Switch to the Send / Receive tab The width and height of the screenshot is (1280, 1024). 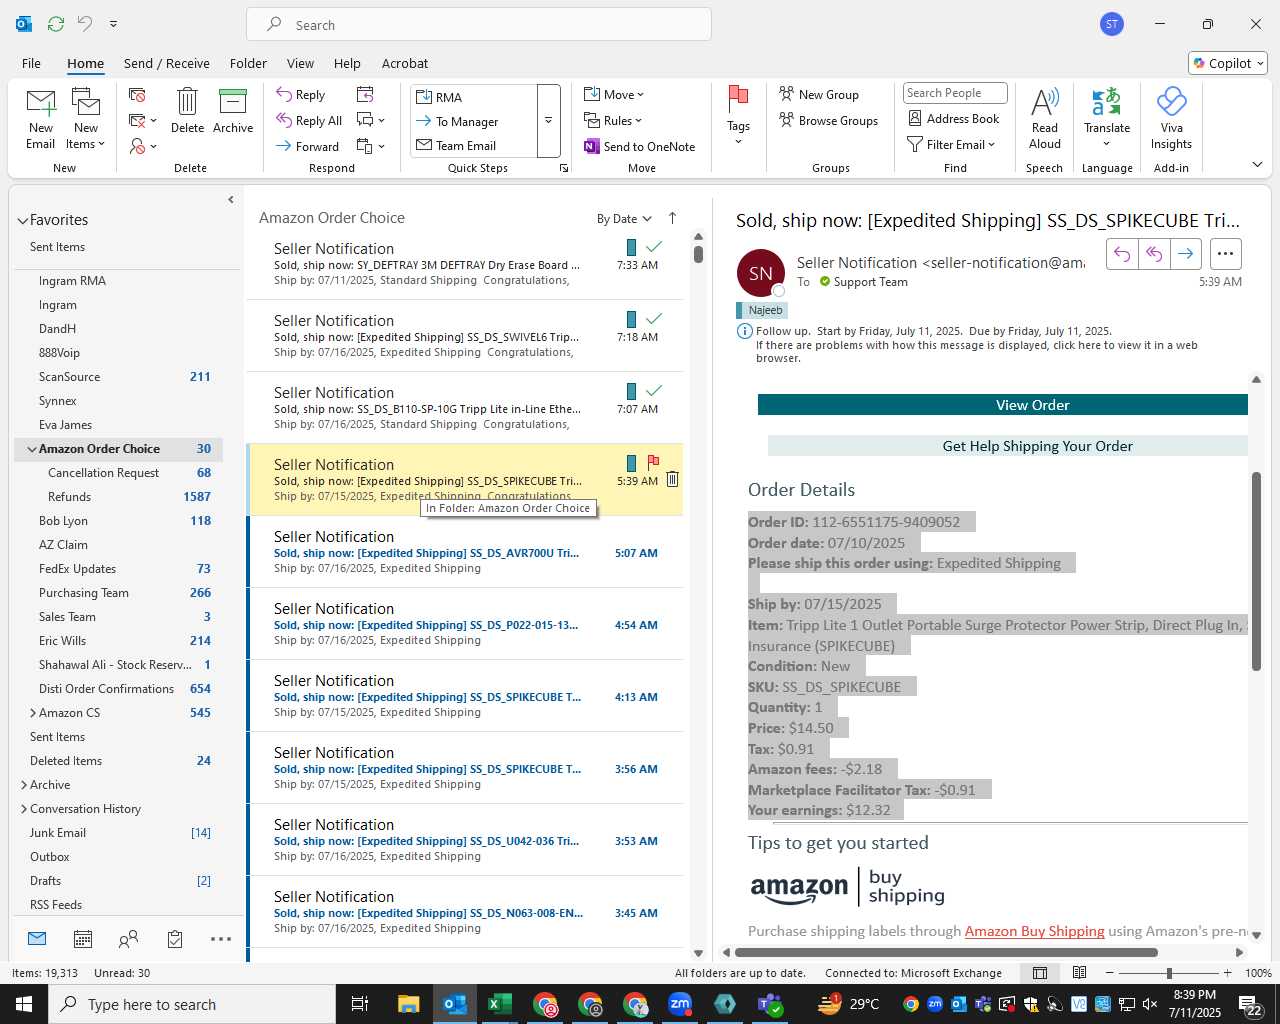[167, 63]
